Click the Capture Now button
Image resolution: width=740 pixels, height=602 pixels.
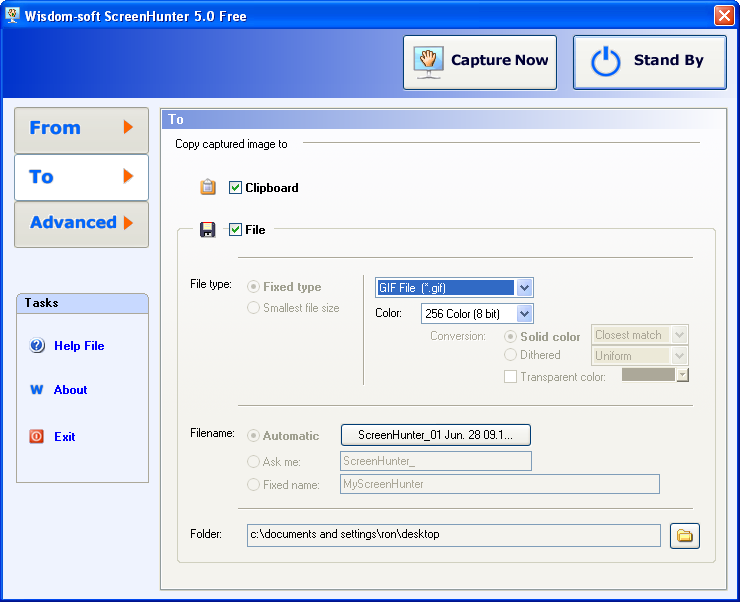[x=479, y=62]
